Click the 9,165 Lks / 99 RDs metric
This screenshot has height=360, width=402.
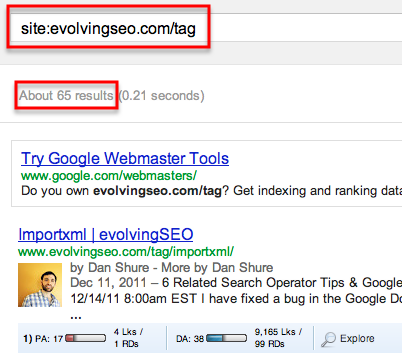(x=278, y=338)
